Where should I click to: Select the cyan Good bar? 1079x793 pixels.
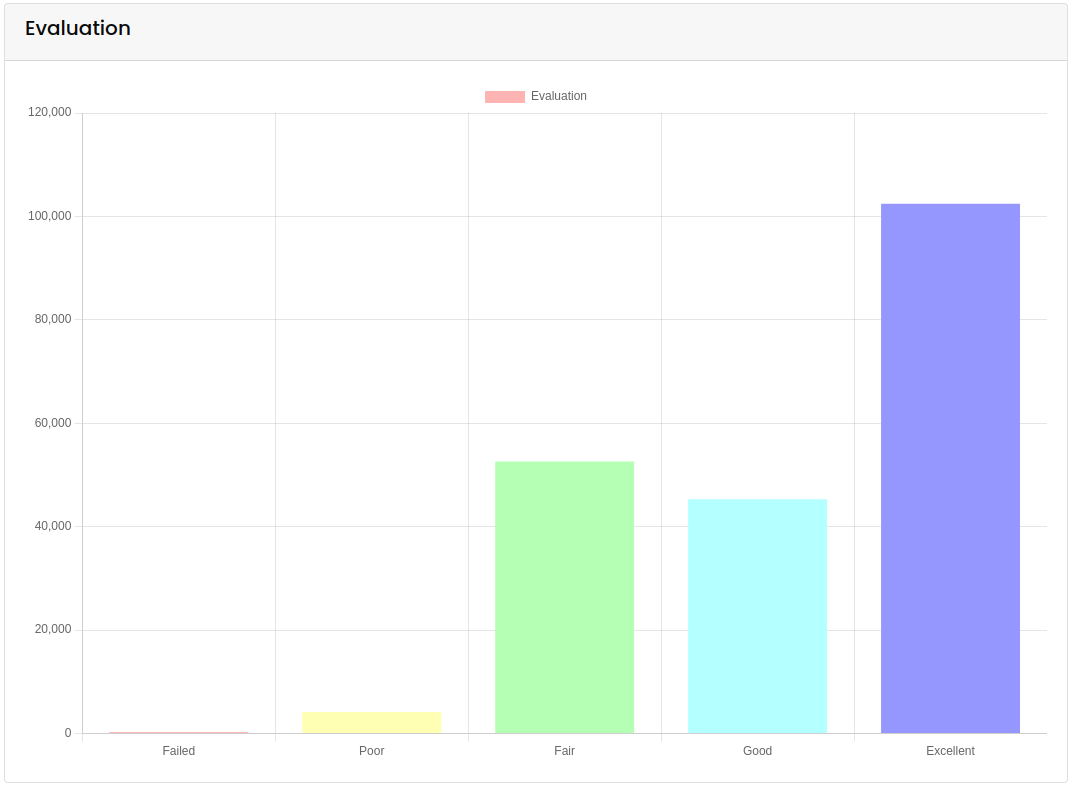click(x=757, y=616)
